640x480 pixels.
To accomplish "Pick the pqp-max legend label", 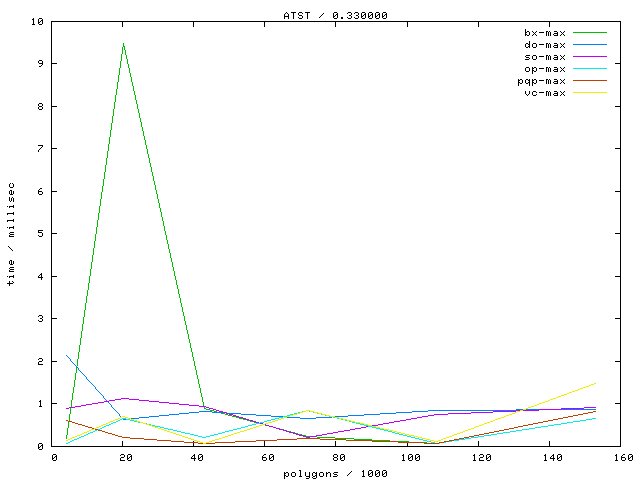I will (x=542, y=81).
